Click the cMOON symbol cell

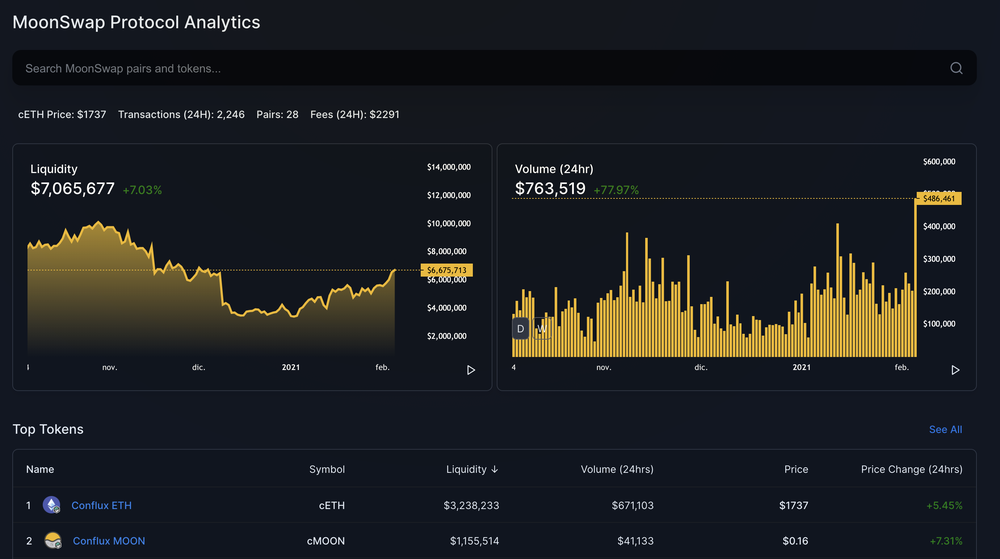pos(326,541)
